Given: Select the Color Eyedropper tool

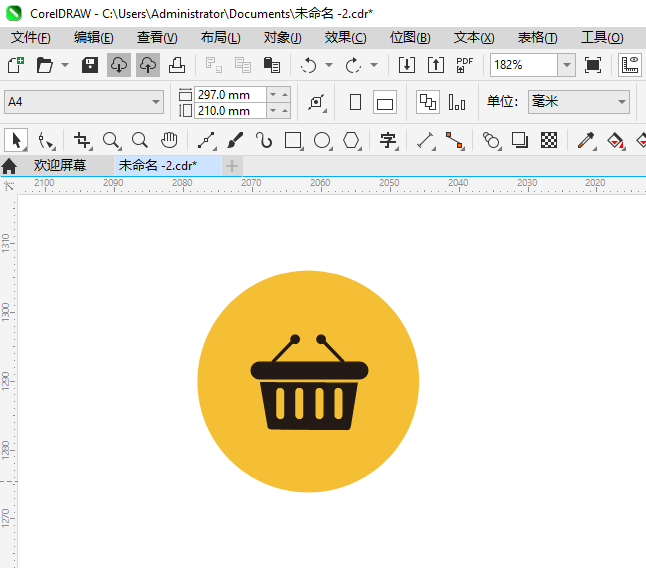Looking at the screenshot, I should [585, 140].
